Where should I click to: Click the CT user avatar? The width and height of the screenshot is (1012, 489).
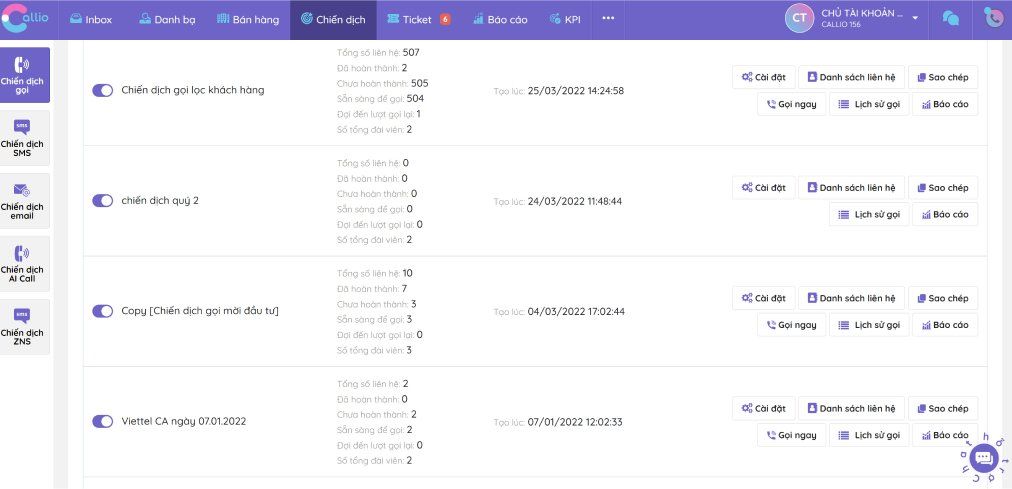click(799, 19)
